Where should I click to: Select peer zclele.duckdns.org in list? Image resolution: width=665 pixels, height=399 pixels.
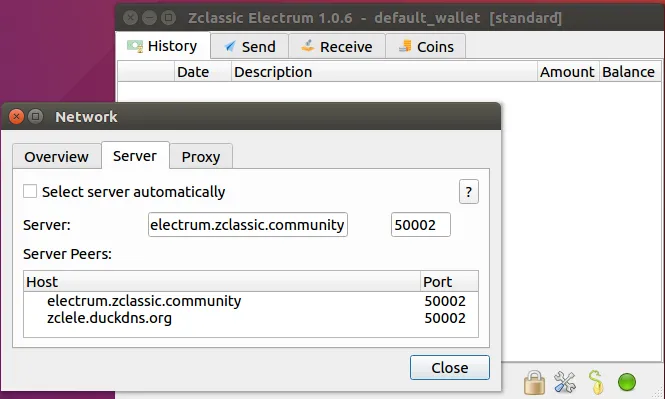click(109, 318)
